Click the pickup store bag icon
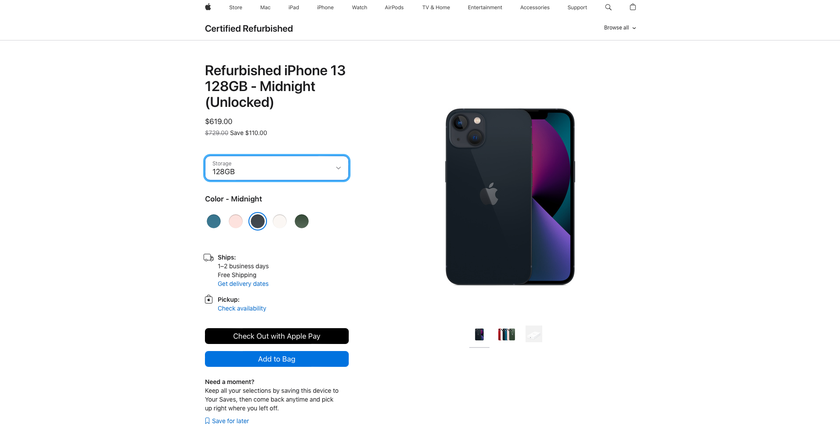 [x=209, y=300]
